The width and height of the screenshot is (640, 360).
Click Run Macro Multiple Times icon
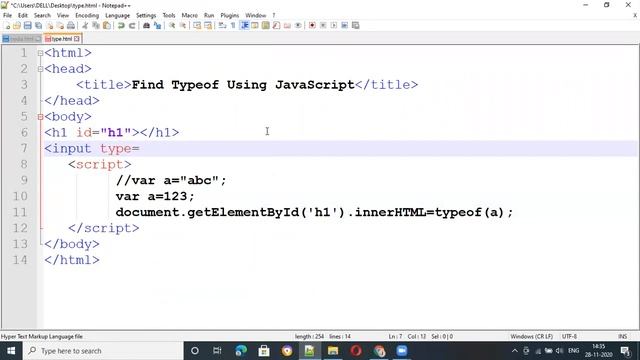click(x=344, y=26)
